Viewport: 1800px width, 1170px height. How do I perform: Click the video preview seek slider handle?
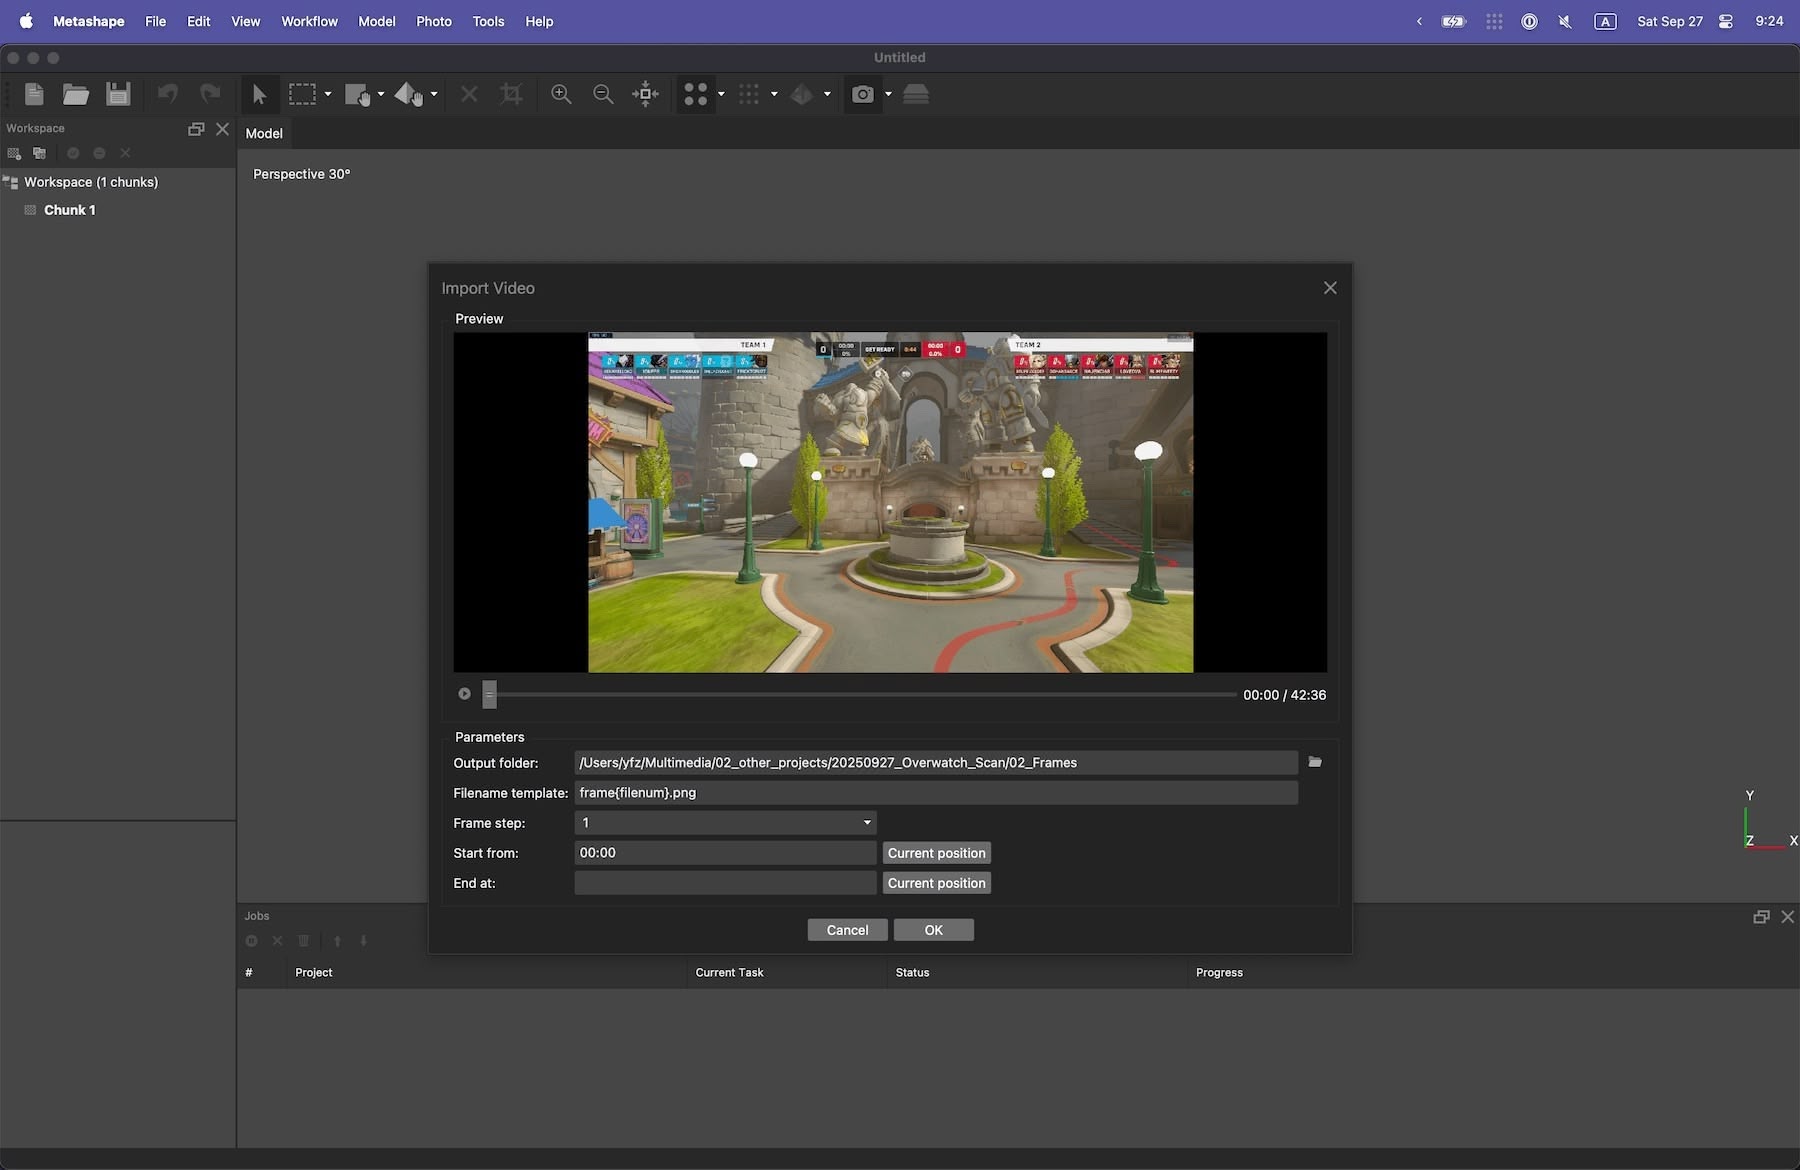[x=489, y=694]
